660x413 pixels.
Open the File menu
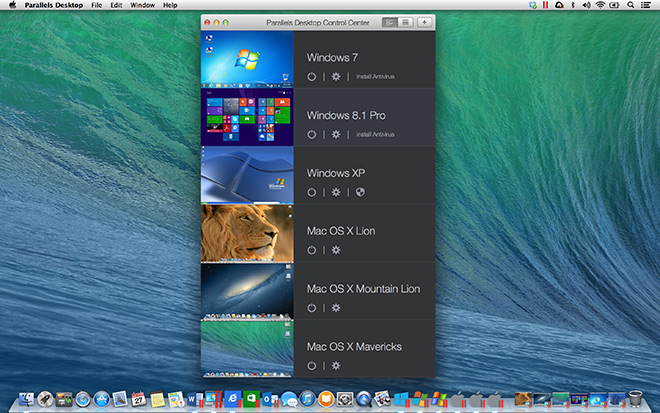97,5
